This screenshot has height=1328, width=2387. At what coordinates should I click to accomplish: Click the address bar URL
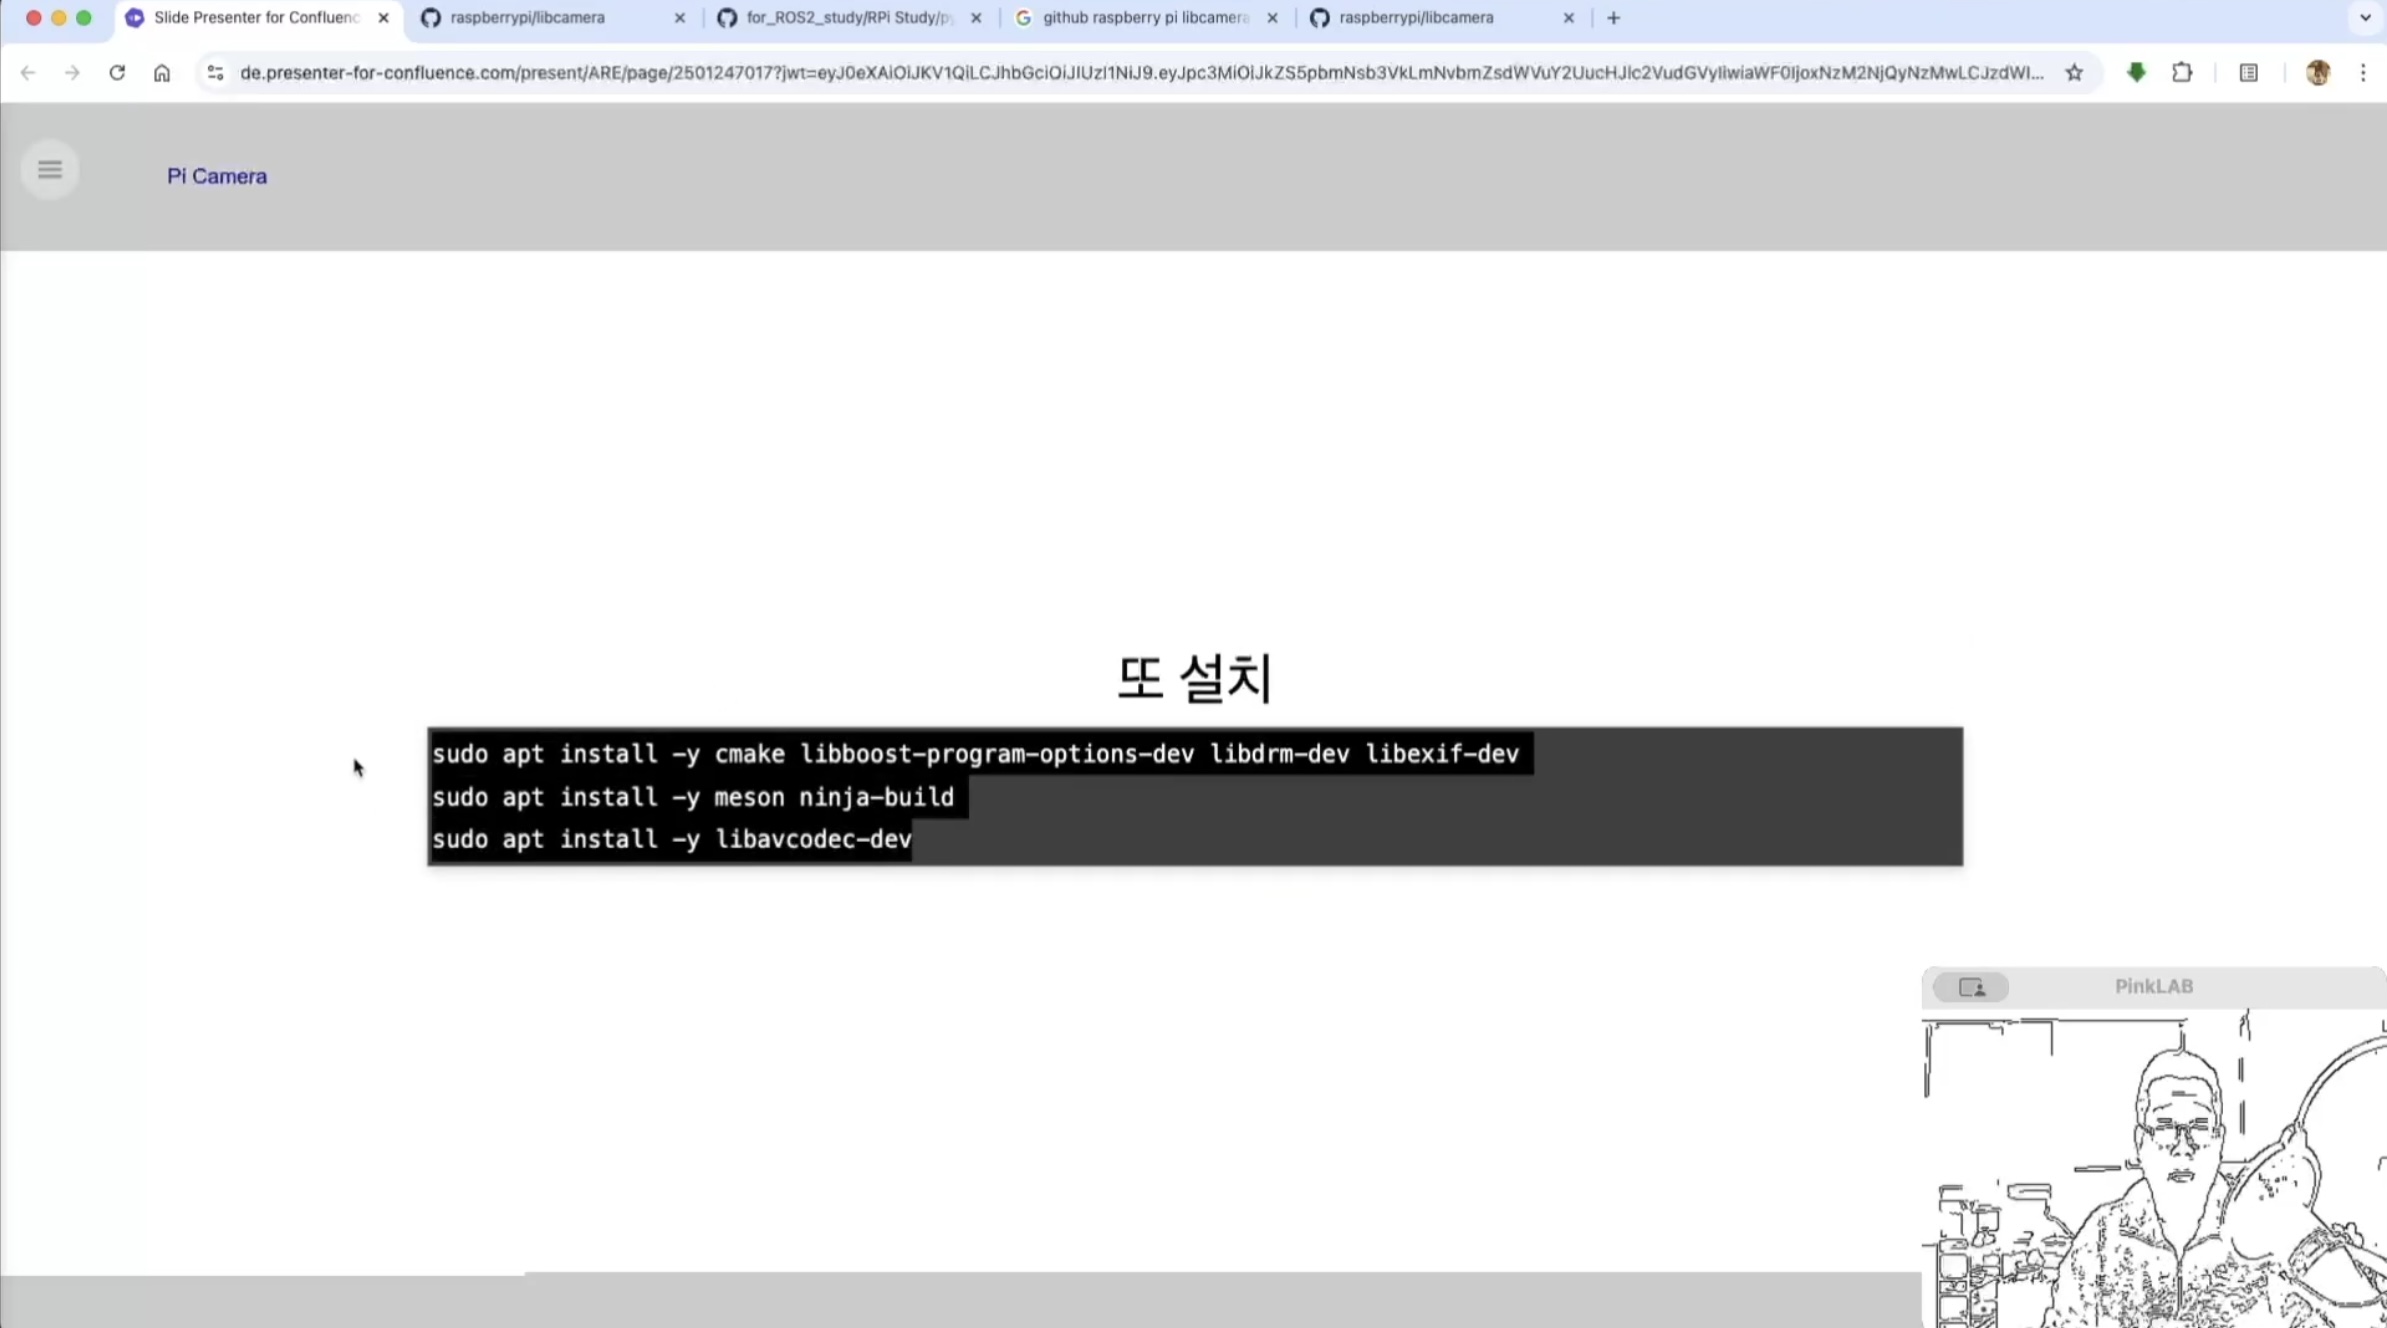[x=1140, y=73]
